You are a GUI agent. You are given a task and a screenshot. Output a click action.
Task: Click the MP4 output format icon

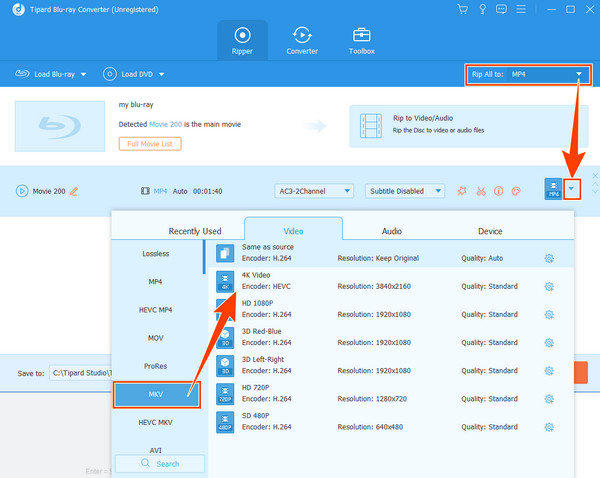click(553, 189)
